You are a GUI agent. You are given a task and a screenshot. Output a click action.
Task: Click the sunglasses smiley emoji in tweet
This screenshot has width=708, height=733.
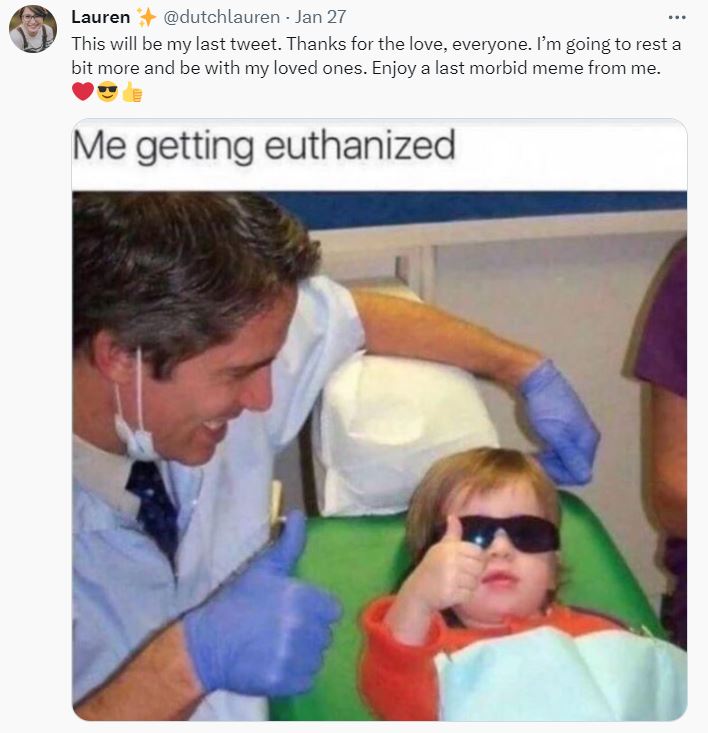[107, 91]
